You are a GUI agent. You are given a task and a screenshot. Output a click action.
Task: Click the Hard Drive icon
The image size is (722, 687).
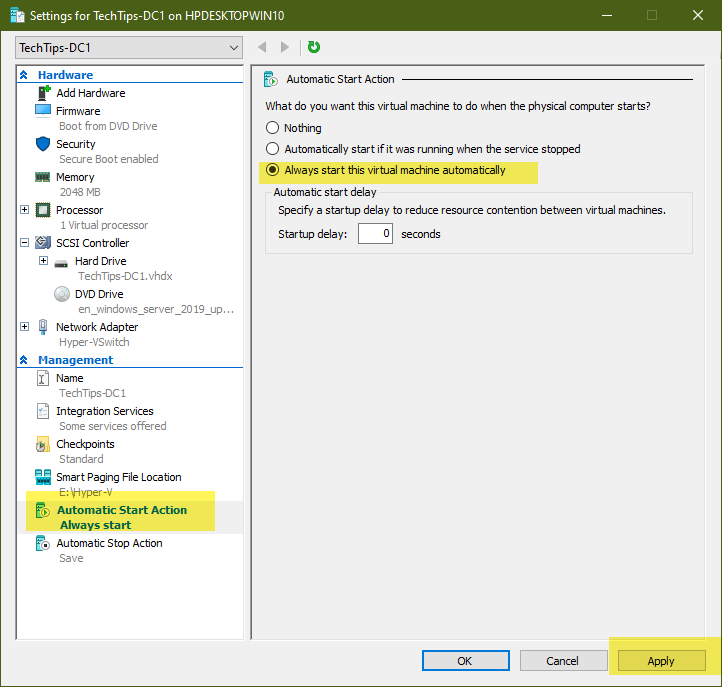point(61,263)
